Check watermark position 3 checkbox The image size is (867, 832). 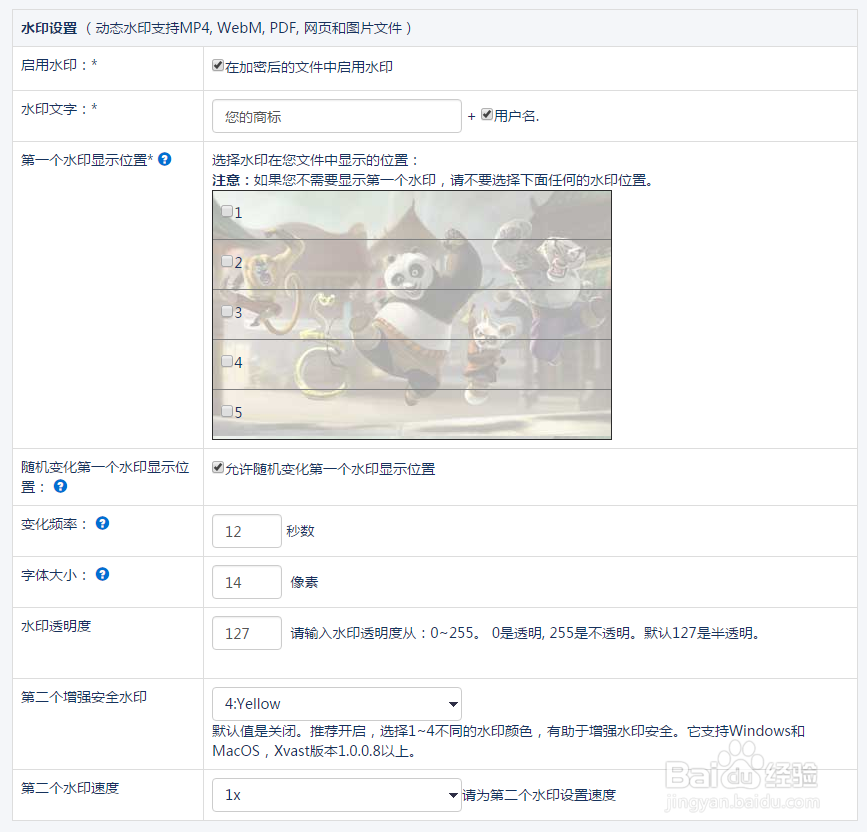(x=227, y=311)
